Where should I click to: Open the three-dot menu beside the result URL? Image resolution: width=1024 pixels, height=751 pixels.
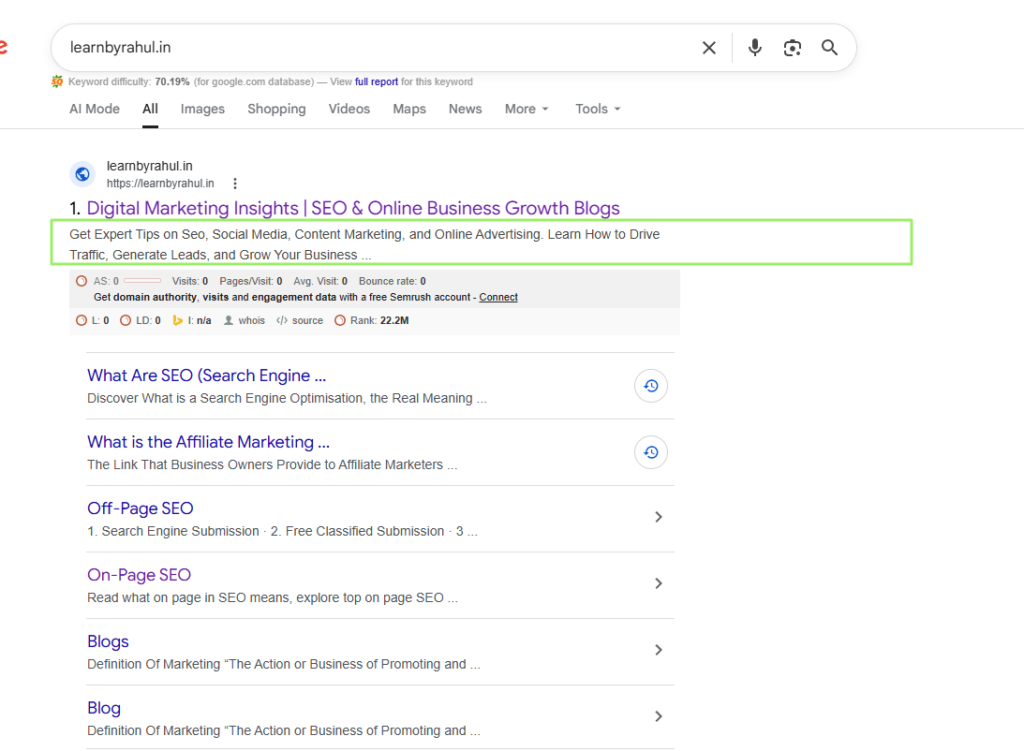click(x=234, y=183)
